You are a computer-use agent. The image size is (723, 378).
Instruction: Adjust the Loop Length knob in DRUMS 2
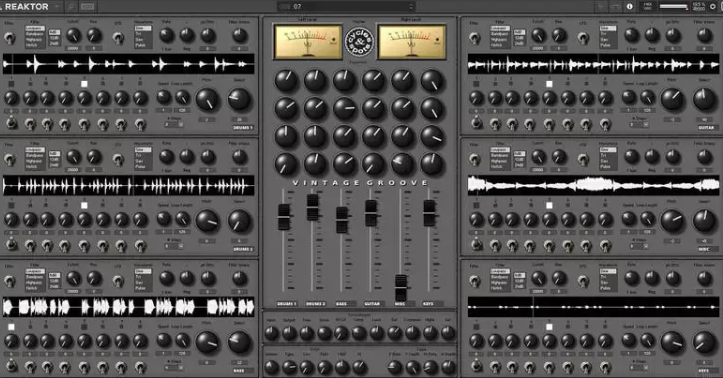coord(183,219)
